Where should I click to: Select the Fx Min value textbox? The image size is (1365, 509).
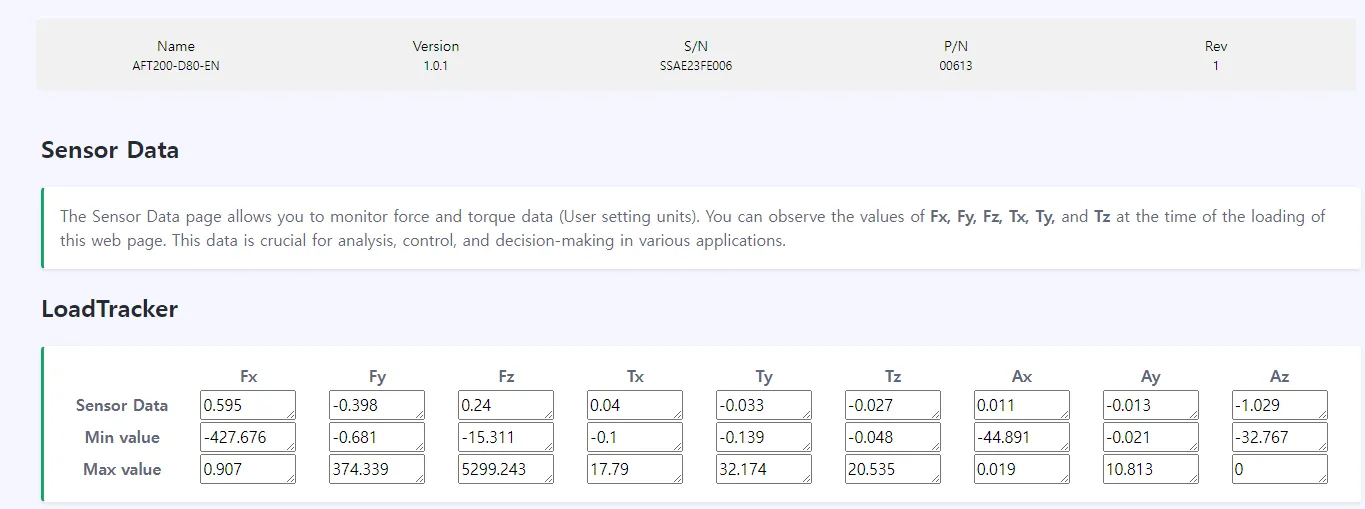247,437
